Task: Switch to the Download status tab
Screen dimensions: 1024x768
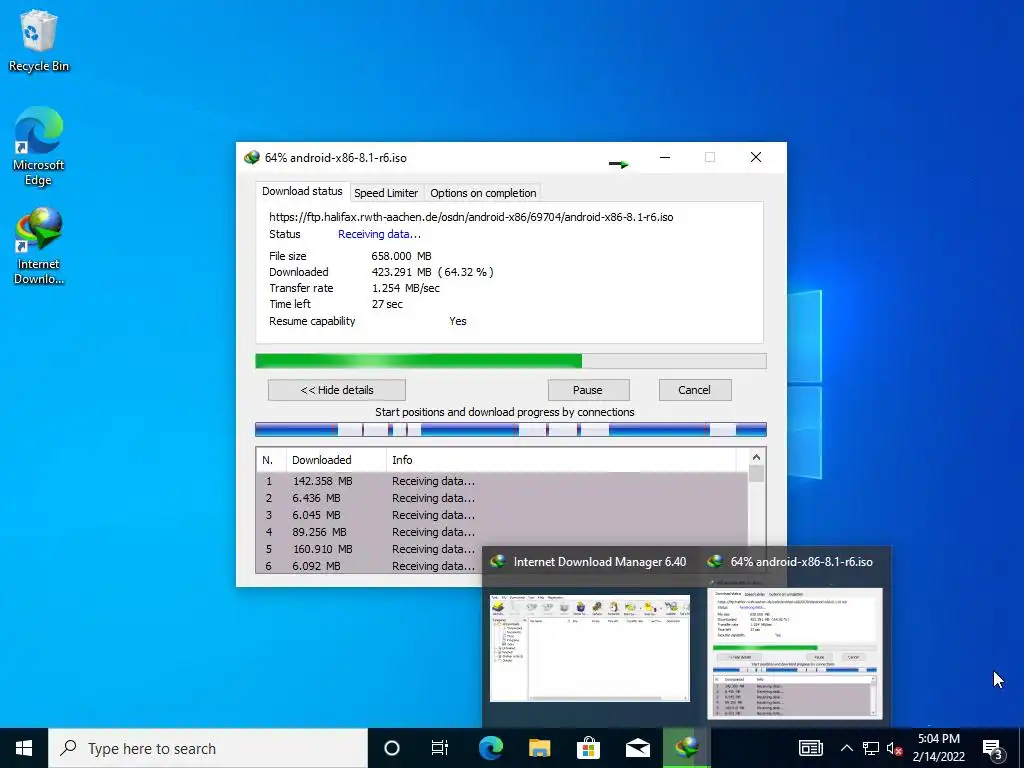Action: tap(302, 191)
